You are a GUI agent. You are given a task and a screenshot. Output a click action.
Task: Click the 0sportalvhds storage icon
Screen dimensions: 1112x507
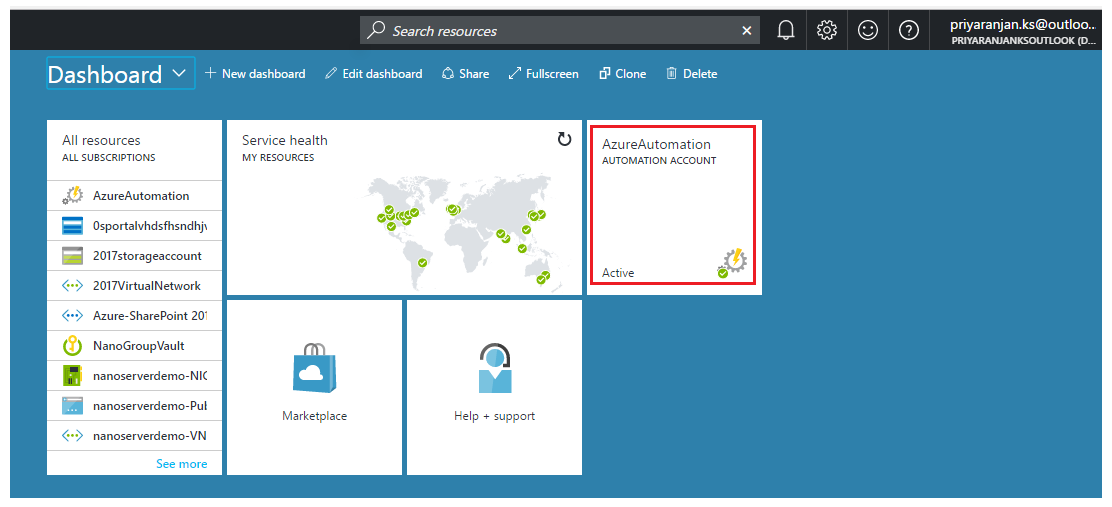point(73,226)
